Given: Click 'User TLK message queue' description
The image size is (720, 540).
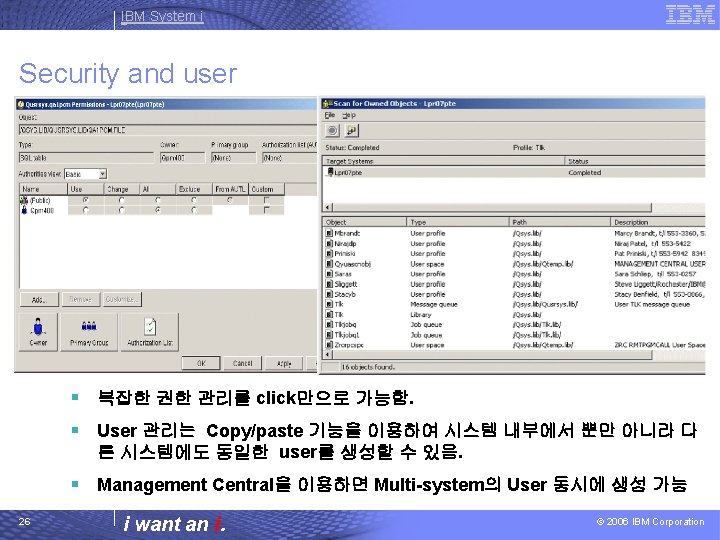Looking at the screenshot, I should [x=652, y=304].
